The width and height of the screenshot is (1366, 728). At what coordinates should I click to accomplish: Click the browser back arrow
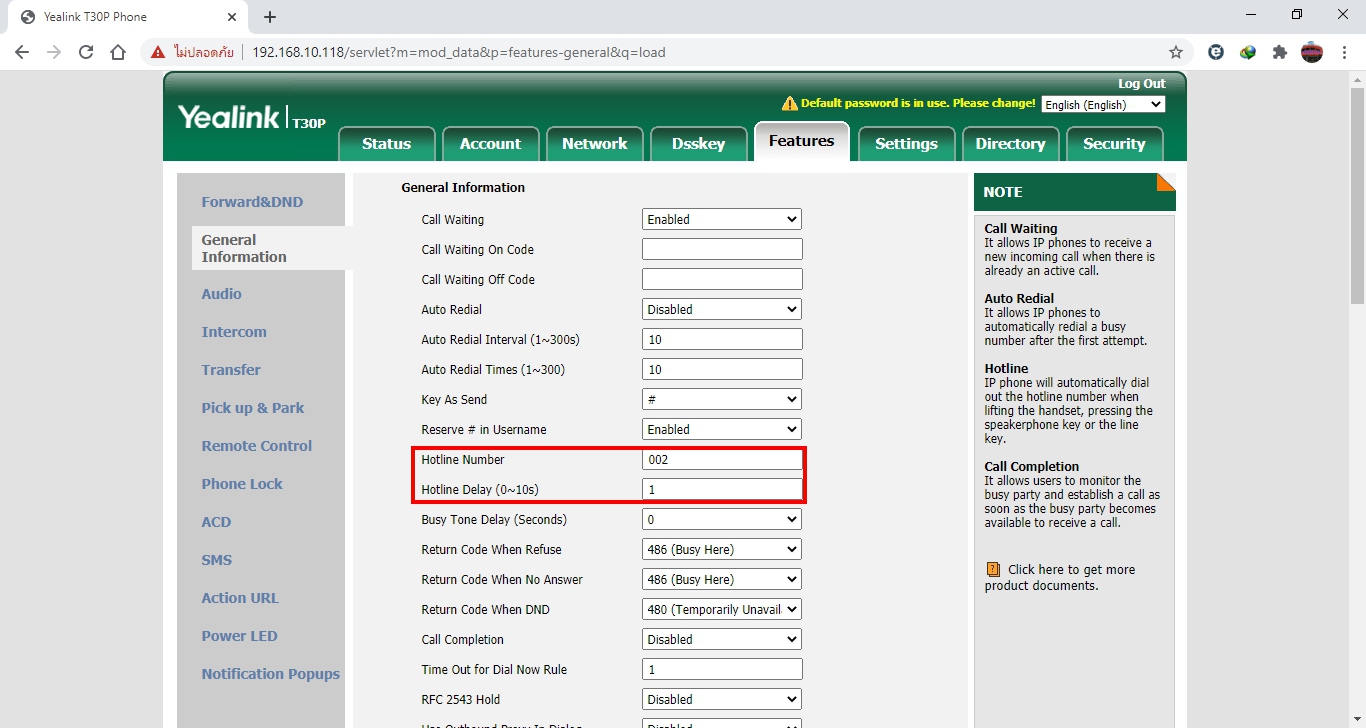click(22, 52)
